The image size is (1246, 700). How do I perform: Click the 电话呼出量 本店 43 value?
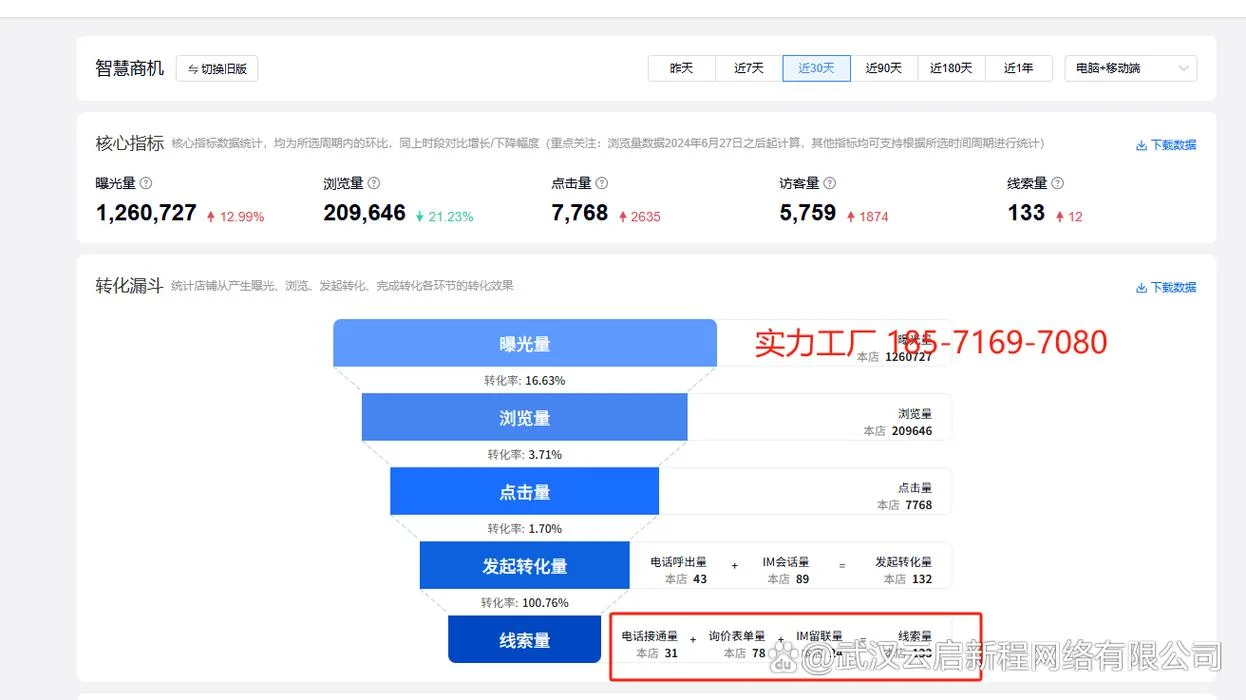[686, 579]
